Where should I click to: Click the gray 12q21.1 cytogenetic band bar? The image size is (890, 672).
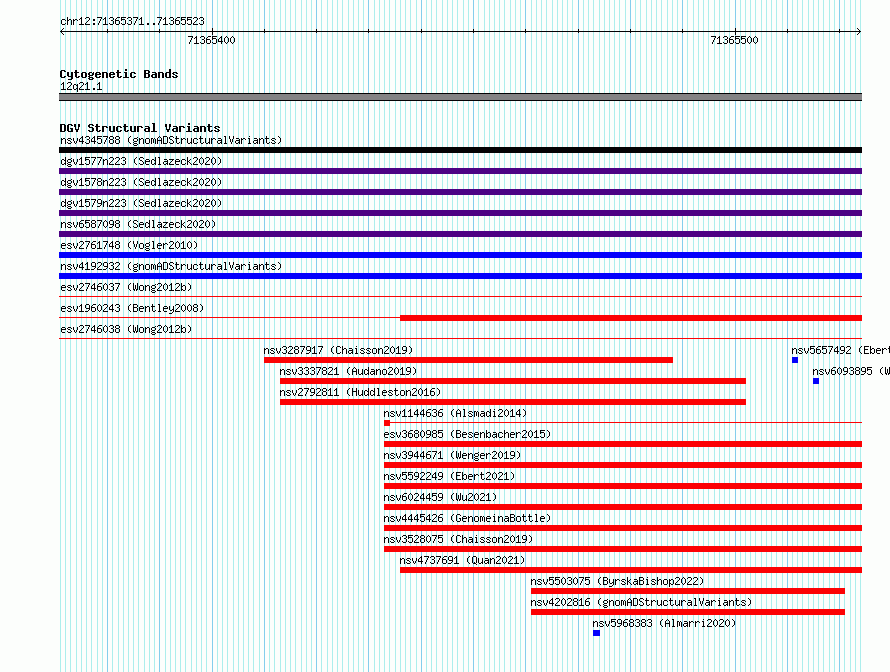(460, 97)
